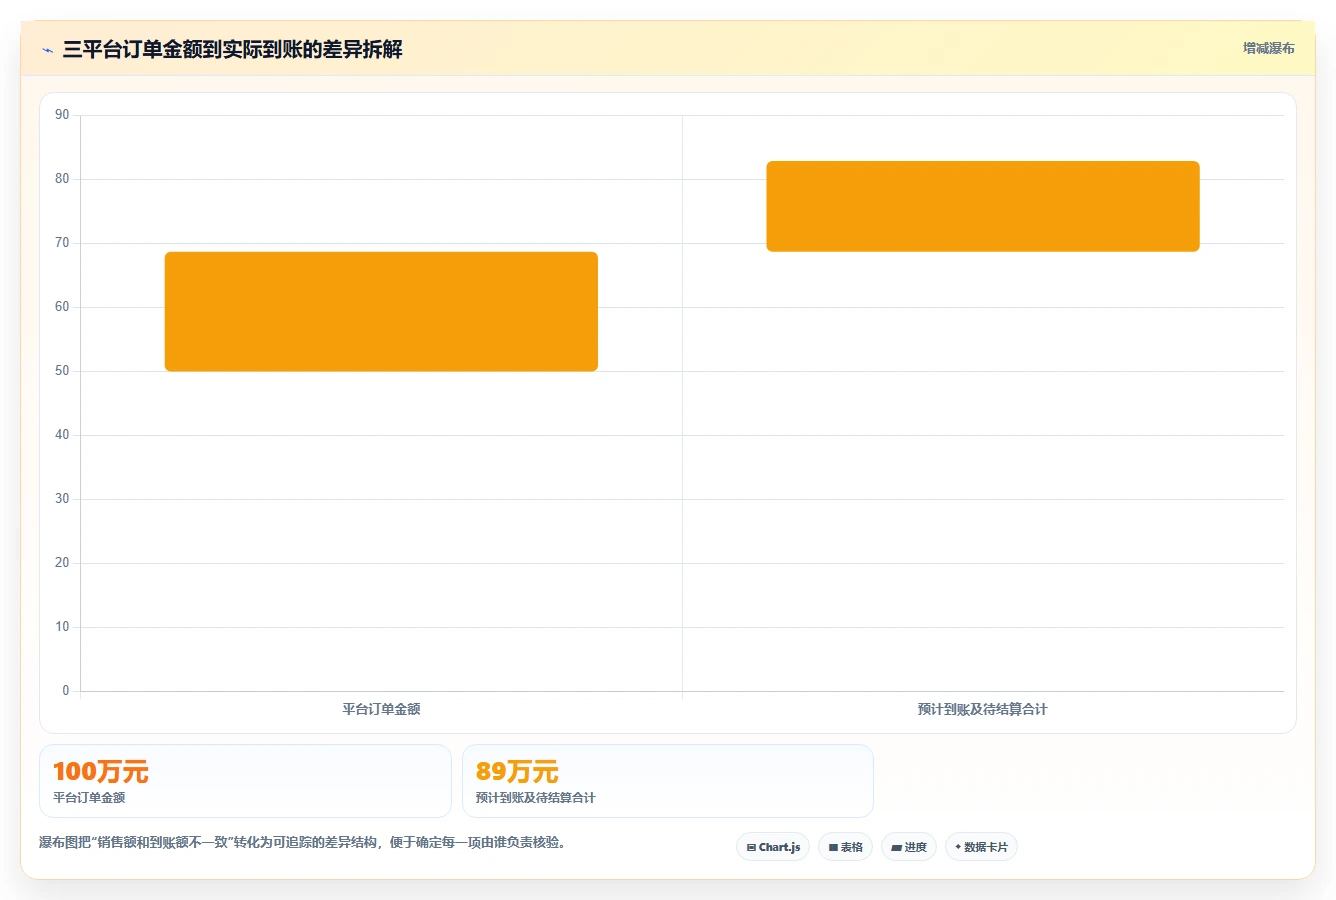1336x900 pixels.
Task: Click the y-axis value 30
Action: (62, 499)
